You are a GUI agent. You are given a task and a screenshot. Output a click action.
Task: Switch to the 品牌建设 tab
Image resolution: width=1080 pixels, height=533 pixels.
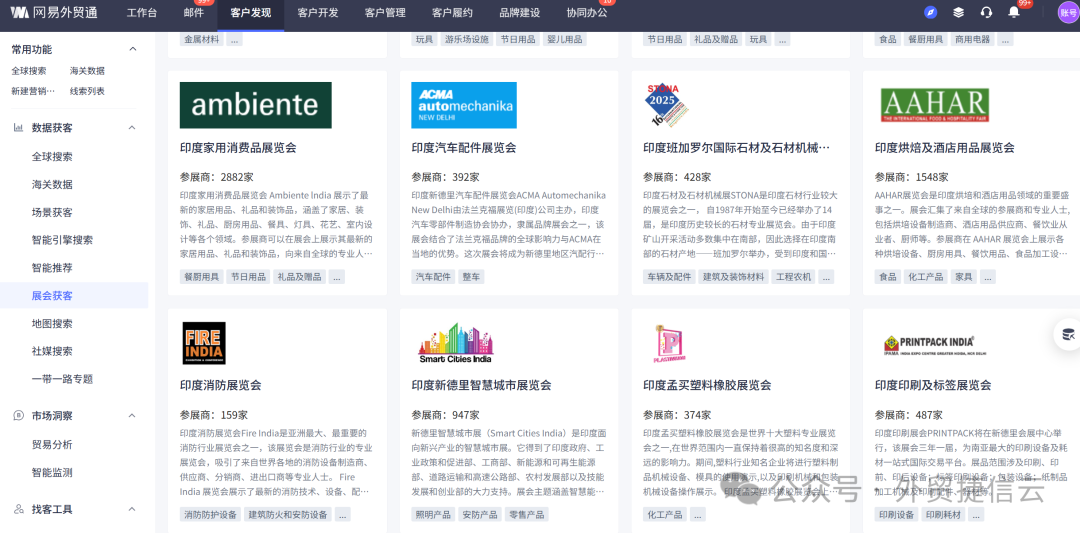tap(519, 12)
